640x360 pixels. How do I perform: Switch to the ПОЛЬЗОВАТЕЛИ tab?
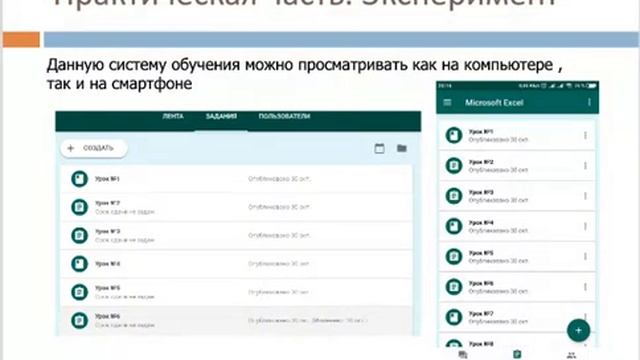coord(284,116)
